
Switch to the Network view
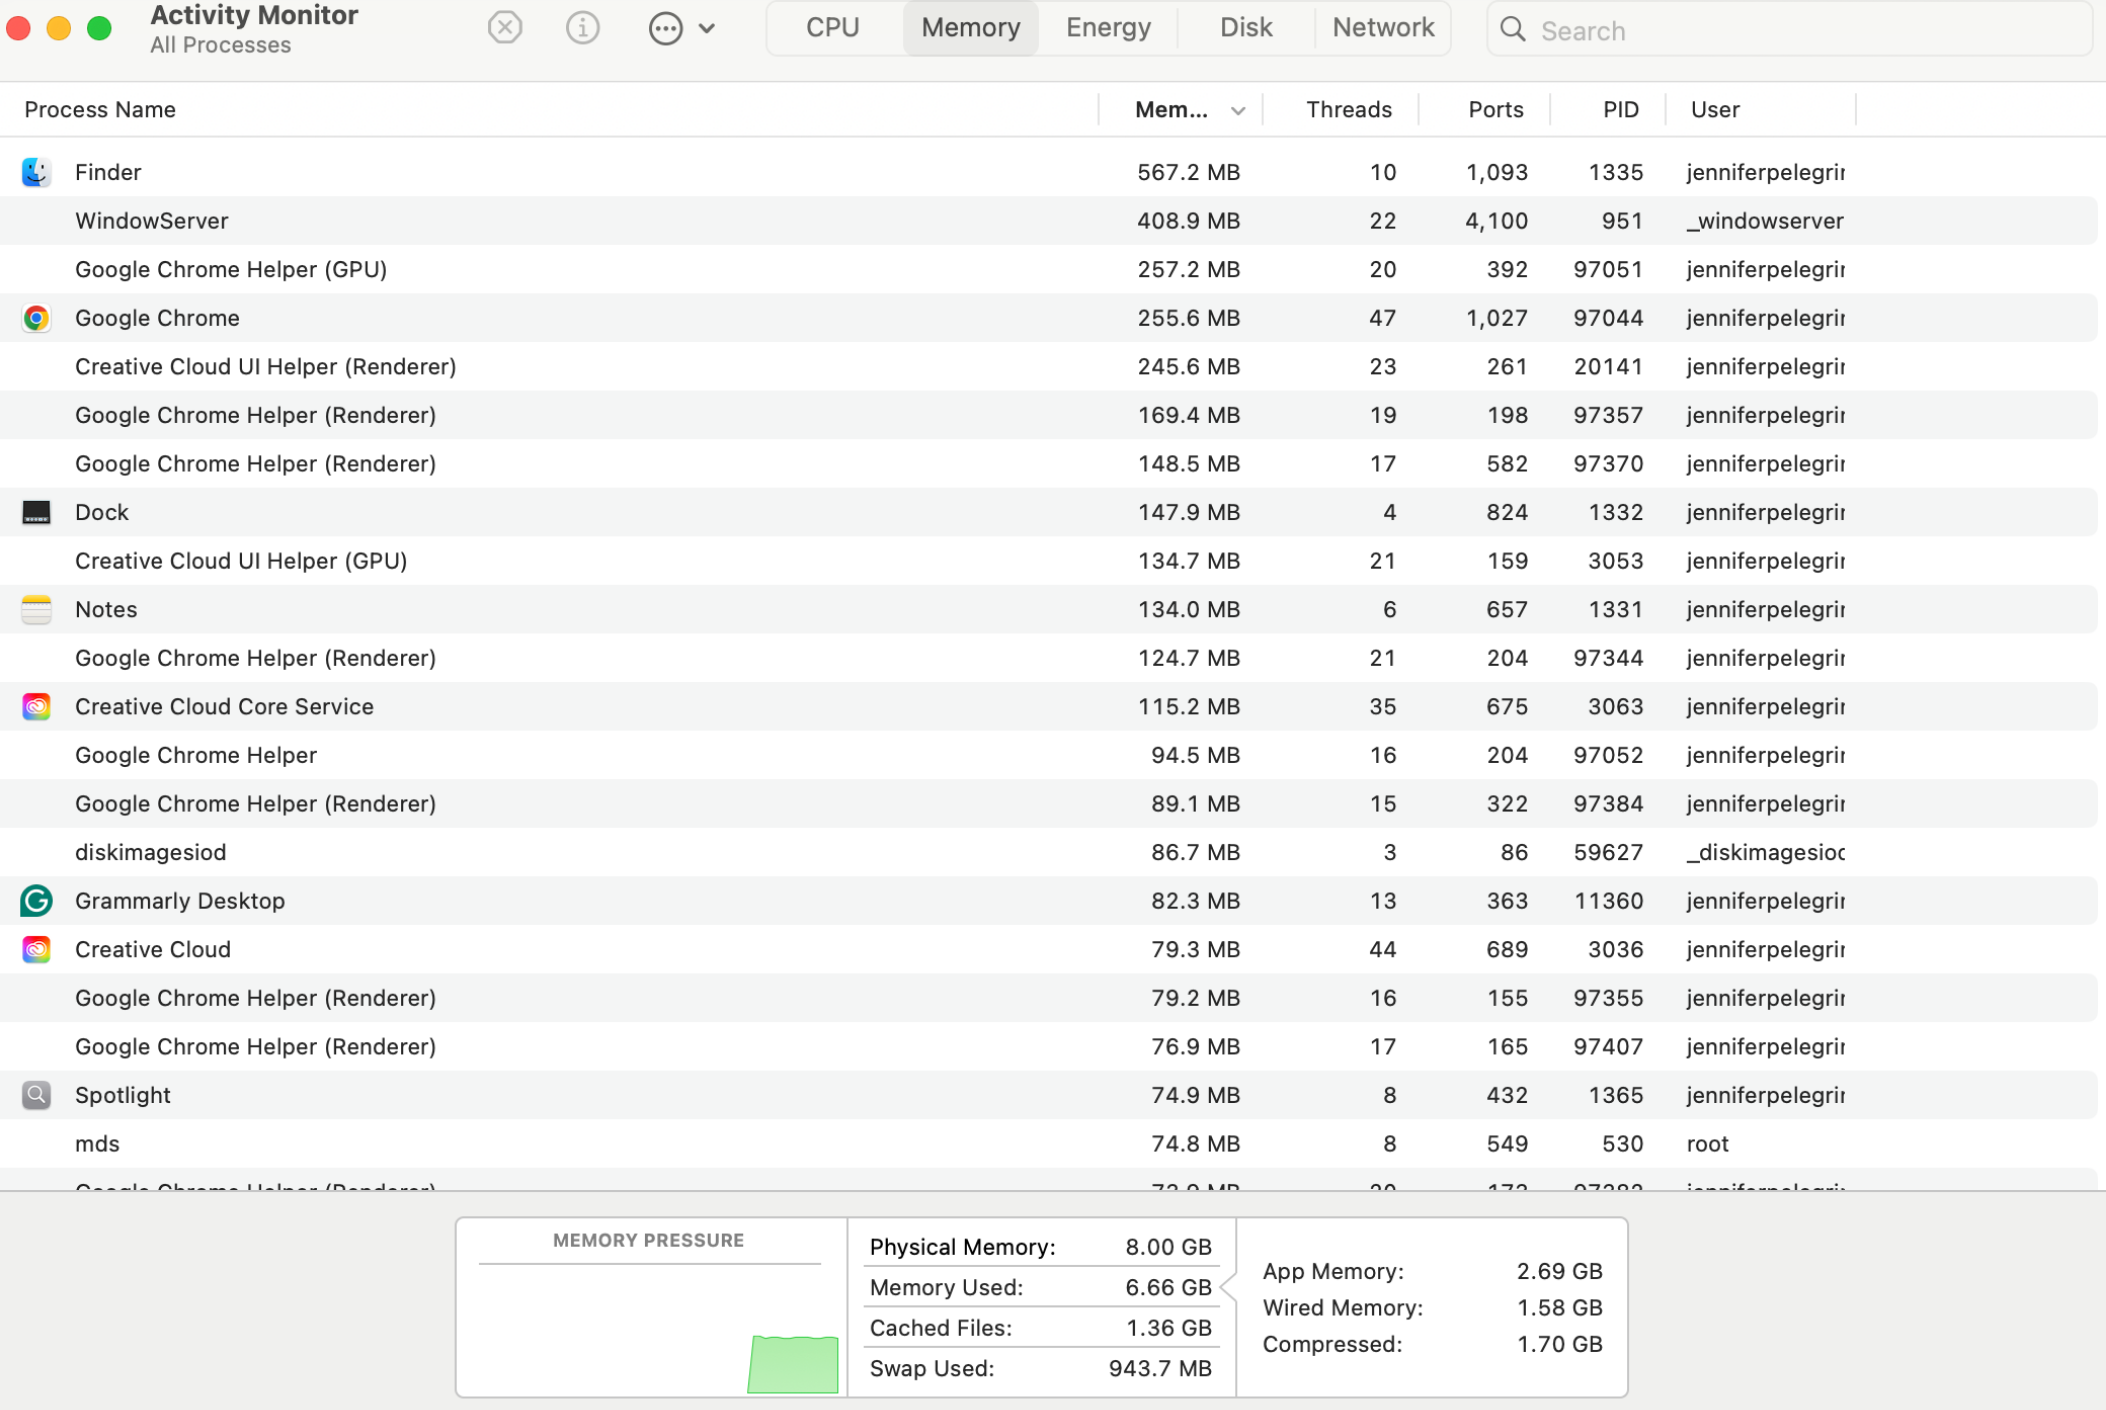click(x=1383, y=27)
